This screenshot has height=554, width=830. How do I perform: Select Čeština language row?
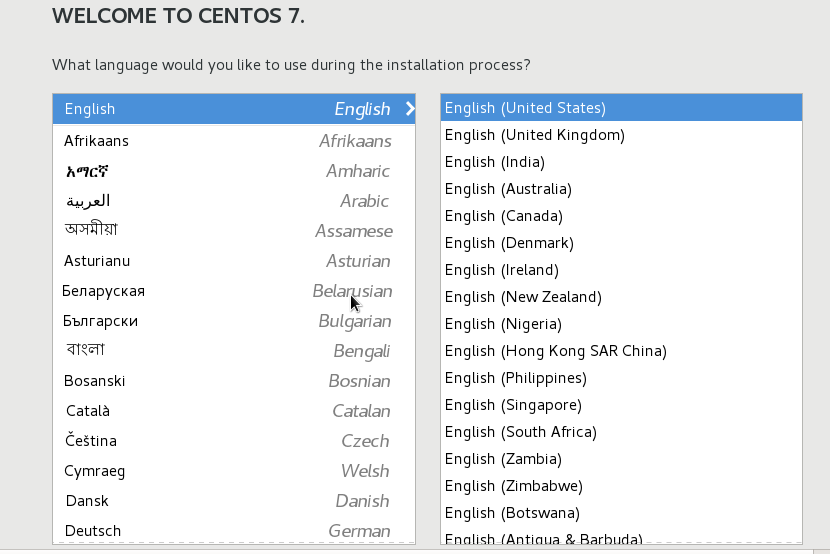(x=234, y=441)
